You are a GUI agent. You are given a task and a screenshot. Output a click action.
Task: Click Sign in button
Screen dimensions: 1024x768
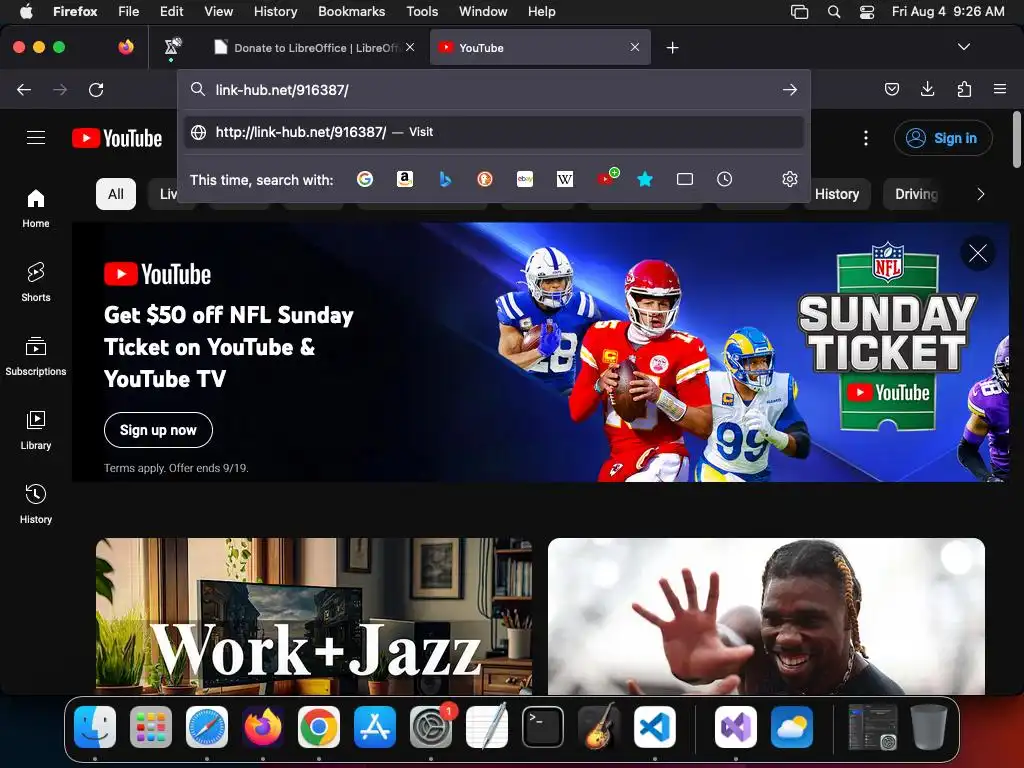(x=943, y=138)
